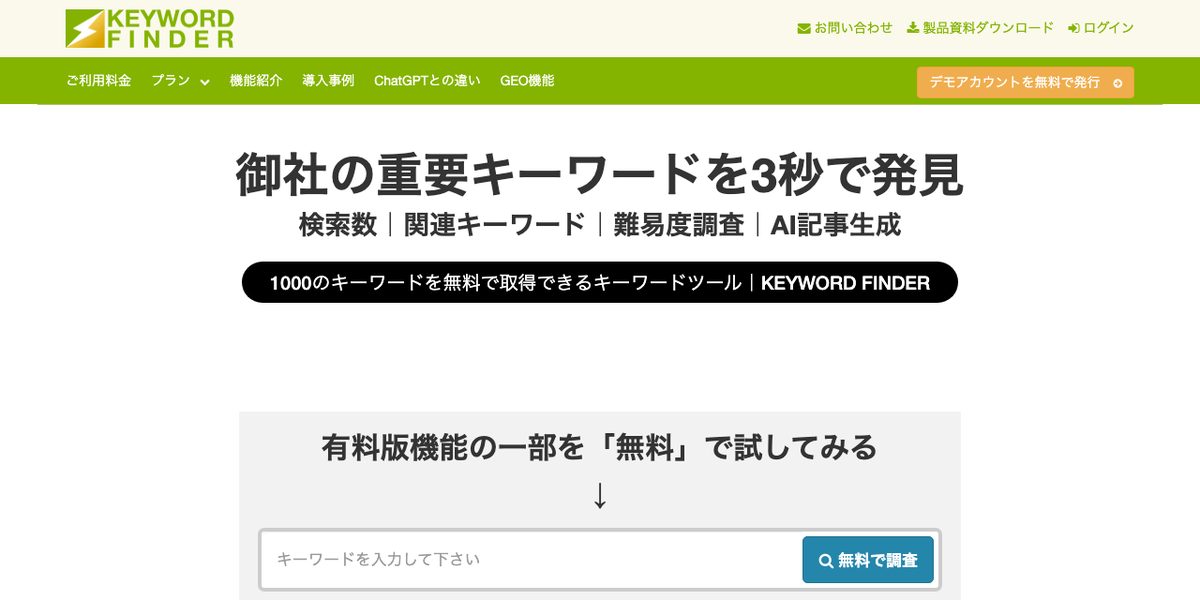Click the 無料で調査 search button
Viewport: 1200px width, 600px height.
[x=868, y=560]
